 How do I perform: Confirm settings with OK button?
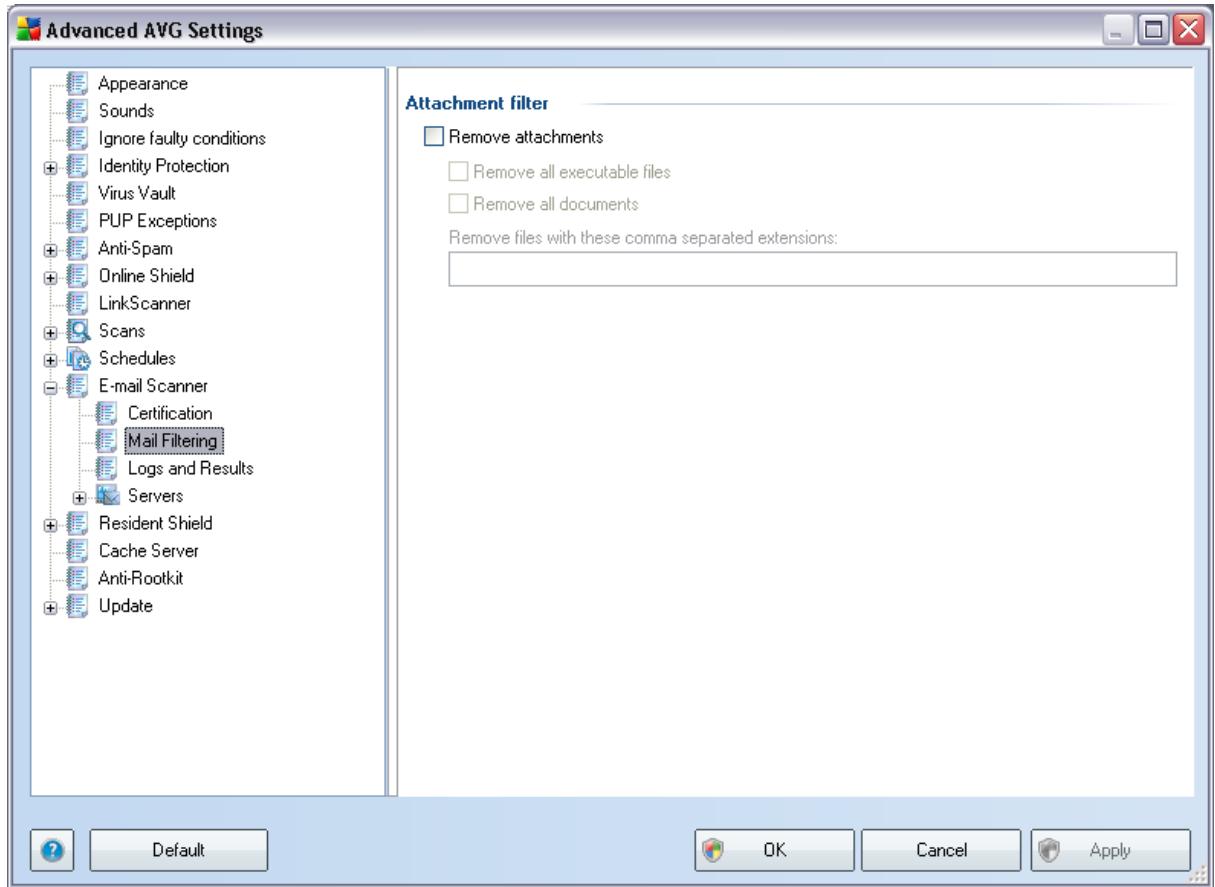(x=773, y=850)
